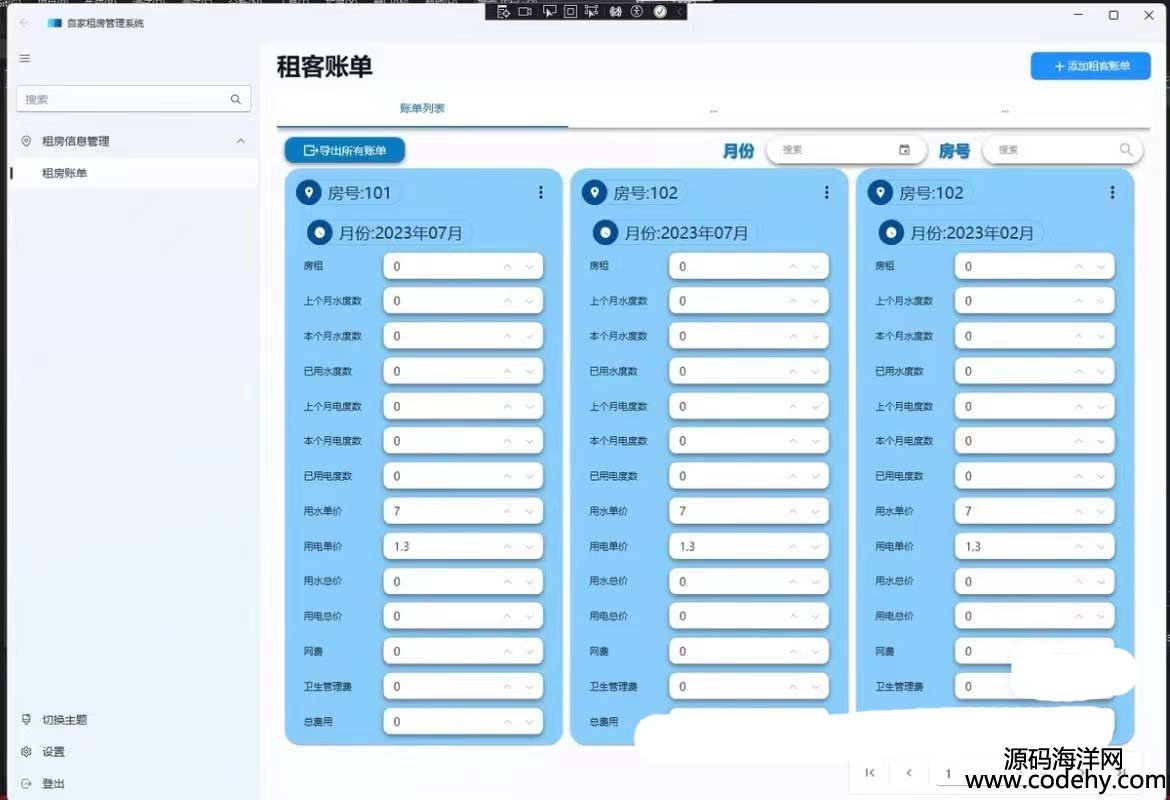Switch to the 账单列表 tab
The image size is (1170, 800).
click(x=422, y=108)
